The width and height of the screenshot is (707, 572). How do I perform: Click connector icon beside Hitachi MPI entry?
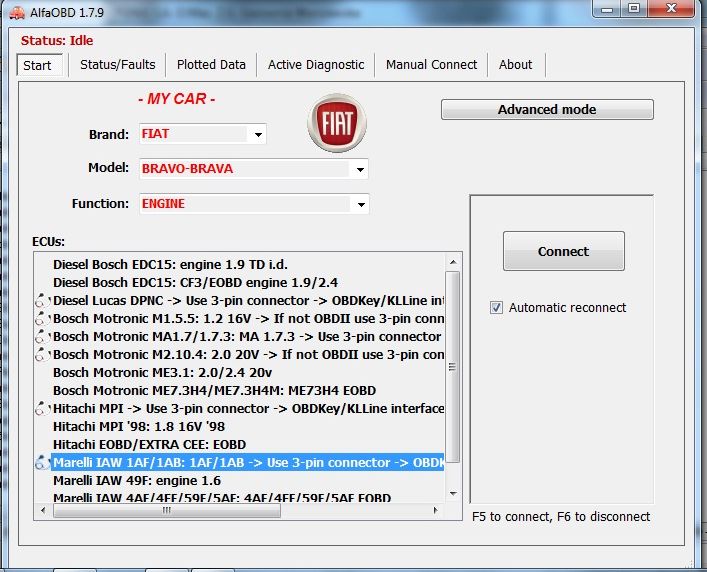coord(41,408)
